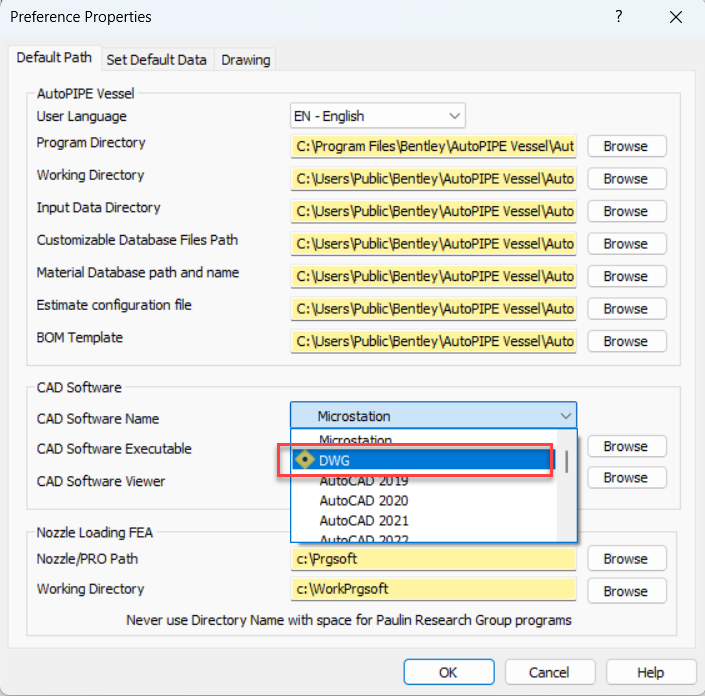Click the Estimate configuration file field
The image size is (705, 696).
pyautogui.click(x=433, y=308)
